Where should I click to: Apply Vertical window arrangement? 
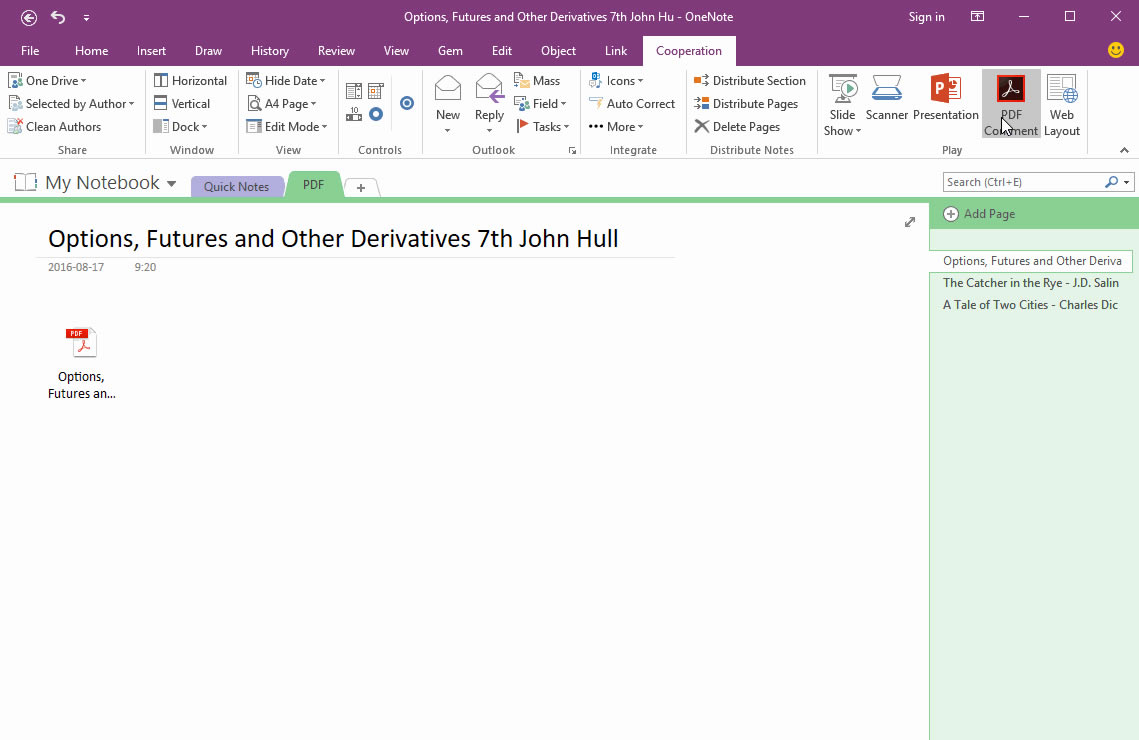183,103
